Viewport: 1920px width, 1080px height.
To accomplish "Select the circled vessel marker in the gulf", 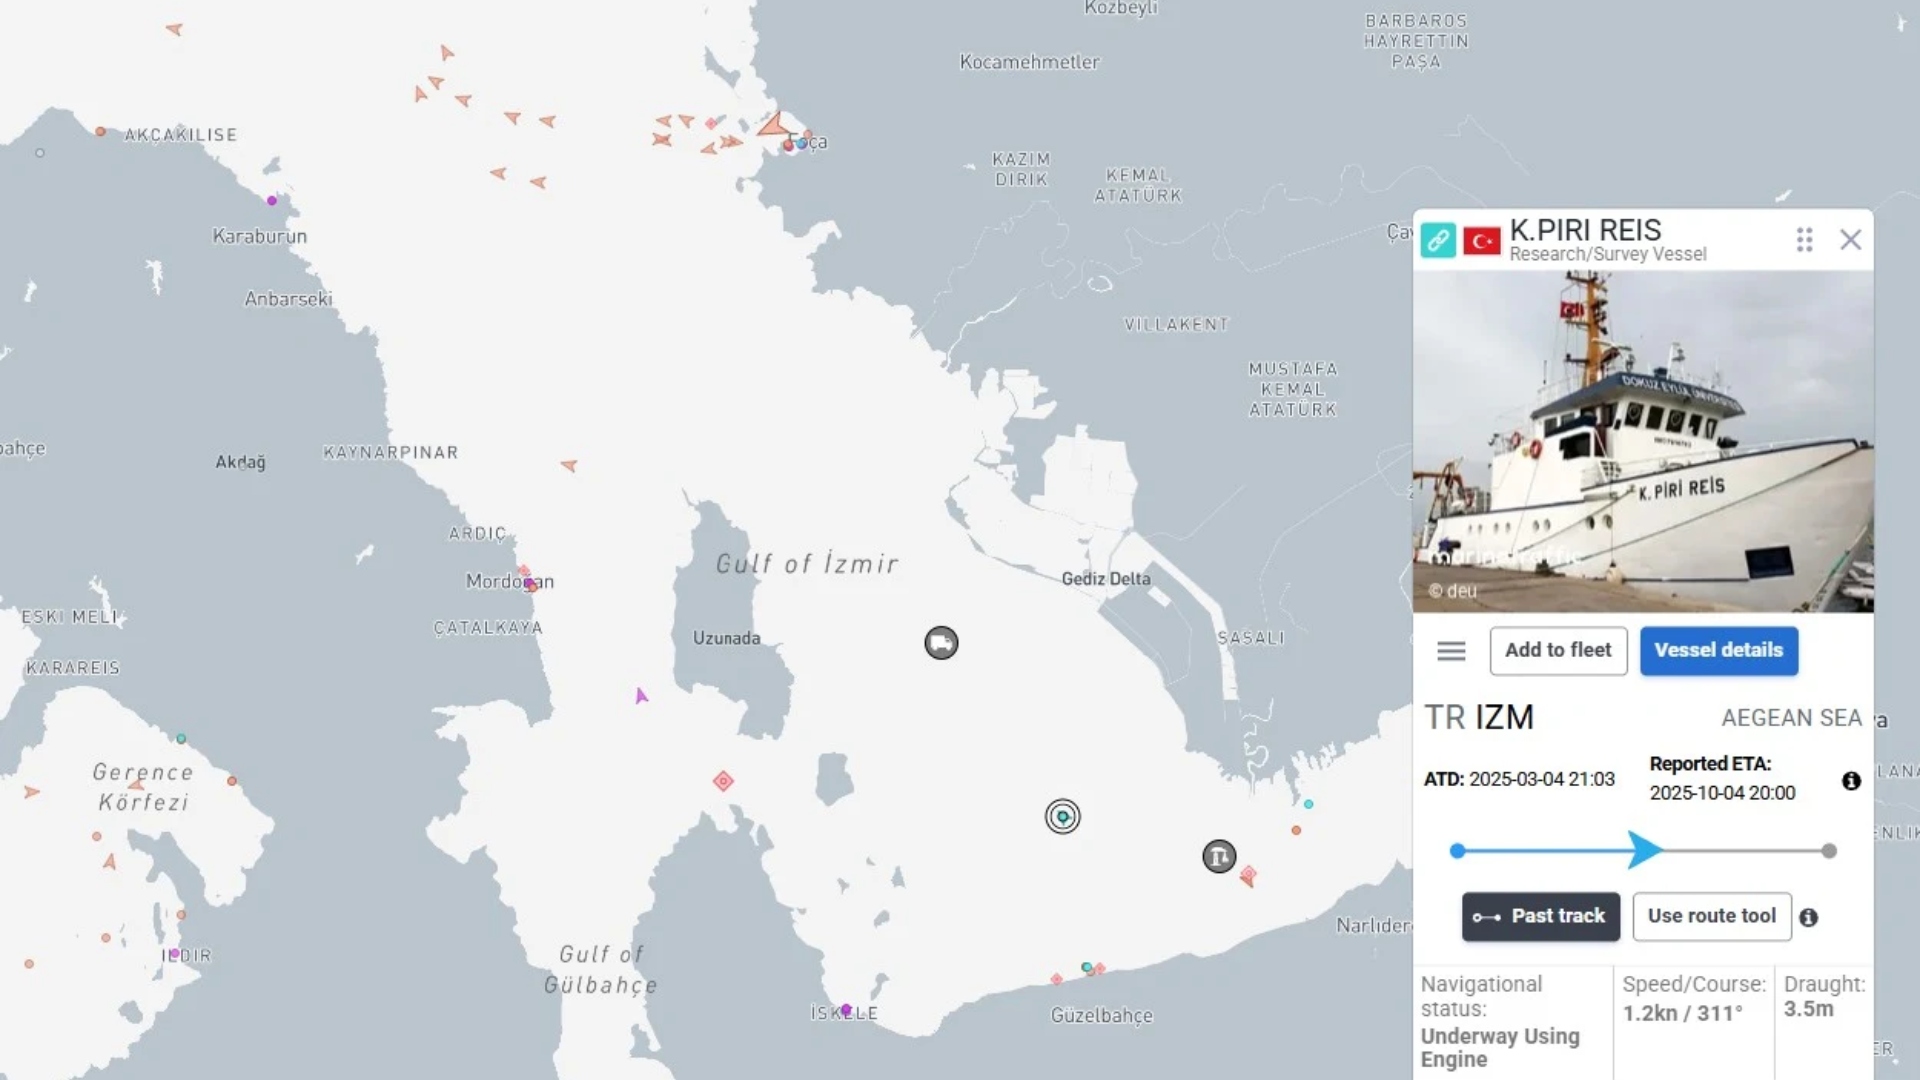I will (x=1062, y=817).
